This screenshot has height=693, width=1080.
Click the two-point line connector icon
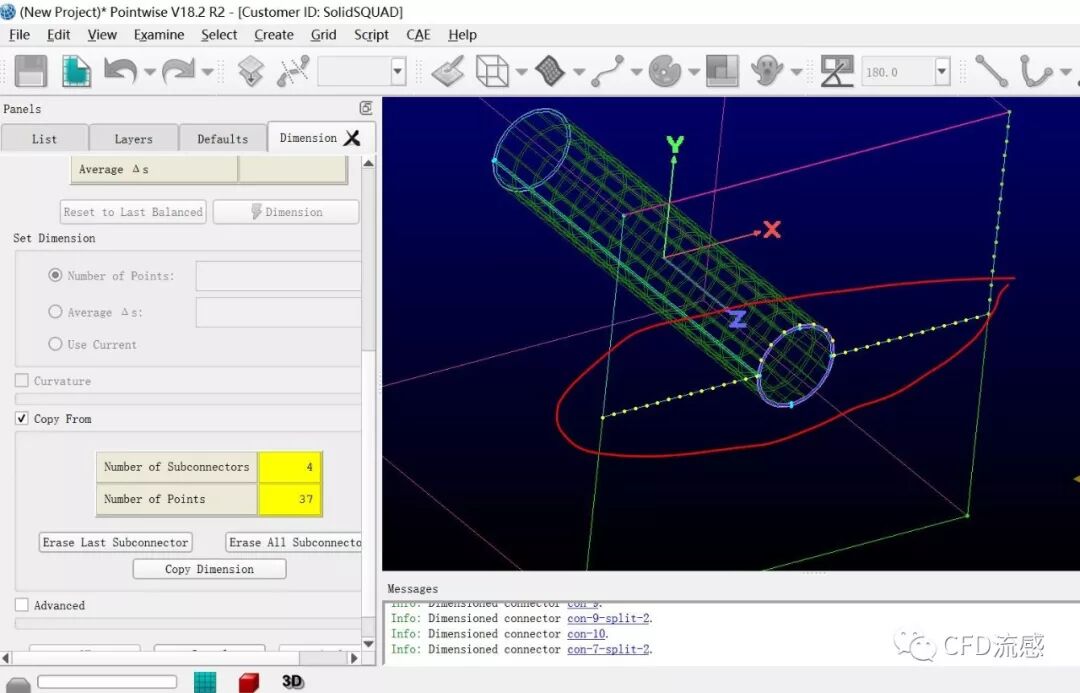pyautogui.click(x=991, y=71)
